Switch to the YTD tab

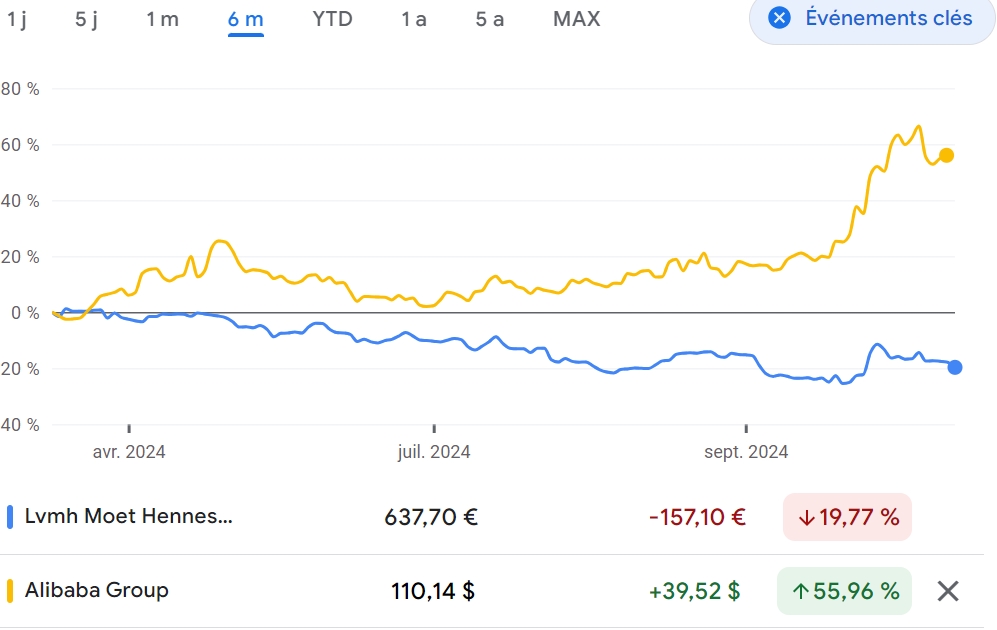(332, 19)
